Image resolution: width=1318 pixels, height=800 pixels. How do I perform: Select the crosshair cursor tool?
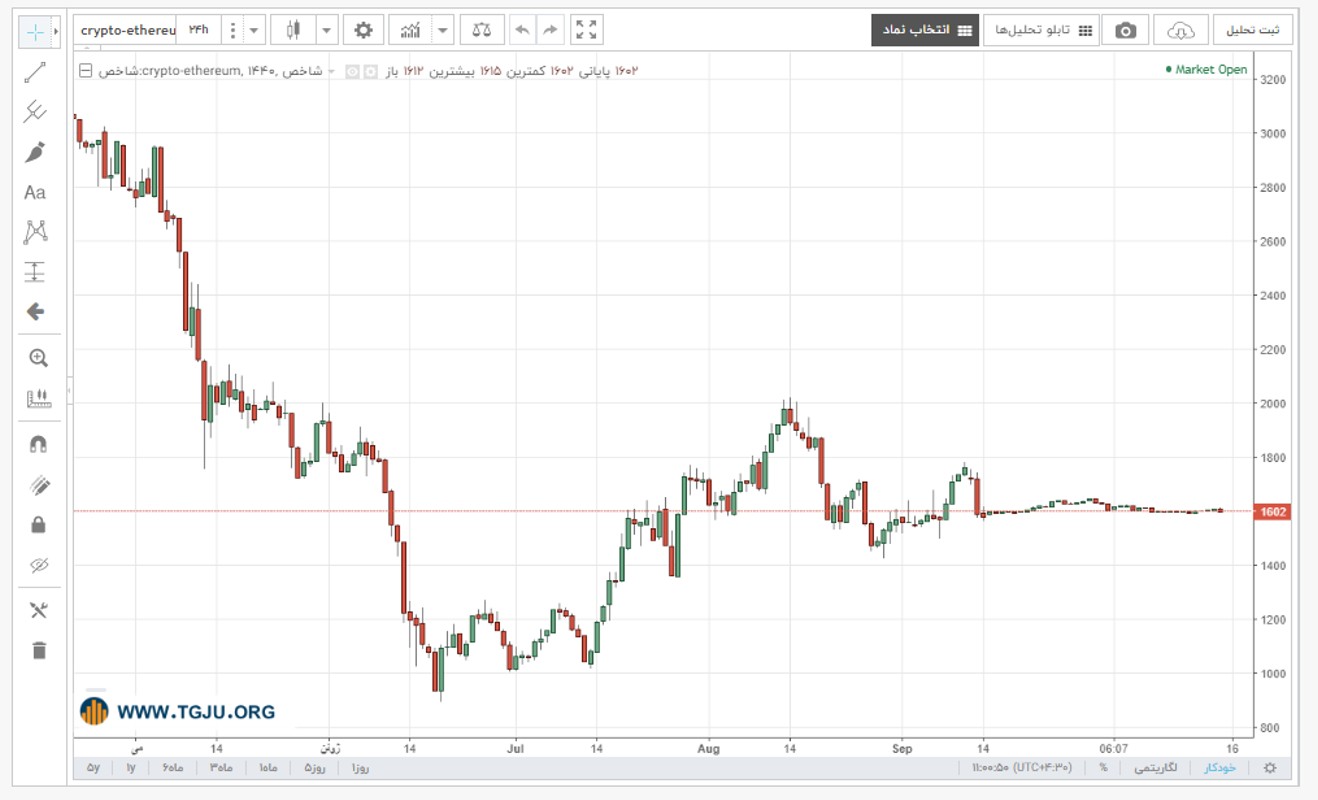tap(35, 32)
